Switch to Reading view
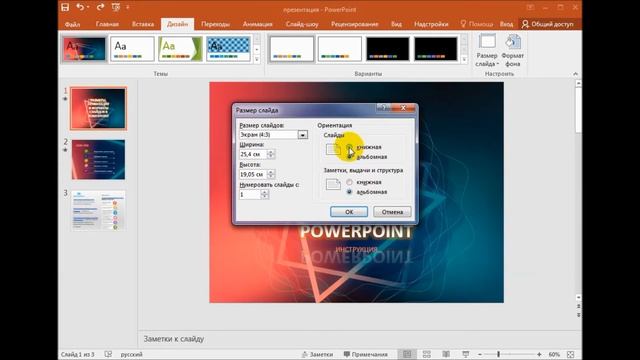Screen dimensions: 640x360 click(446, 354)
